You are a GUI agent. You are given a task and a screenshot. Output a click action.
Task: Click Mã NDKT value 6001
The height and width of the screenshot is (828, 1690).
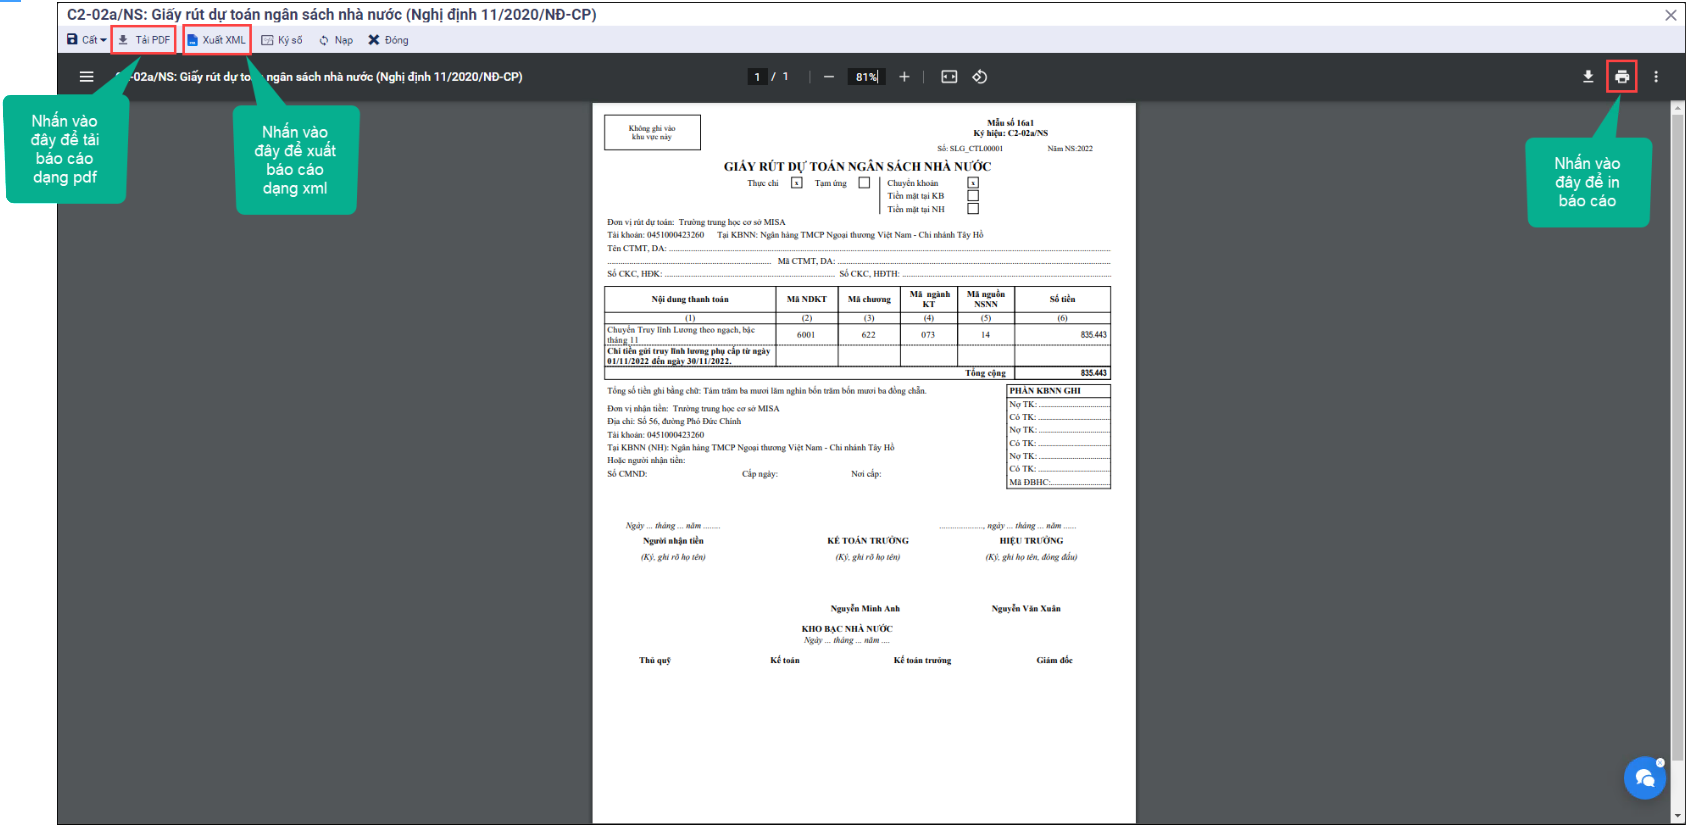[806, 335]
